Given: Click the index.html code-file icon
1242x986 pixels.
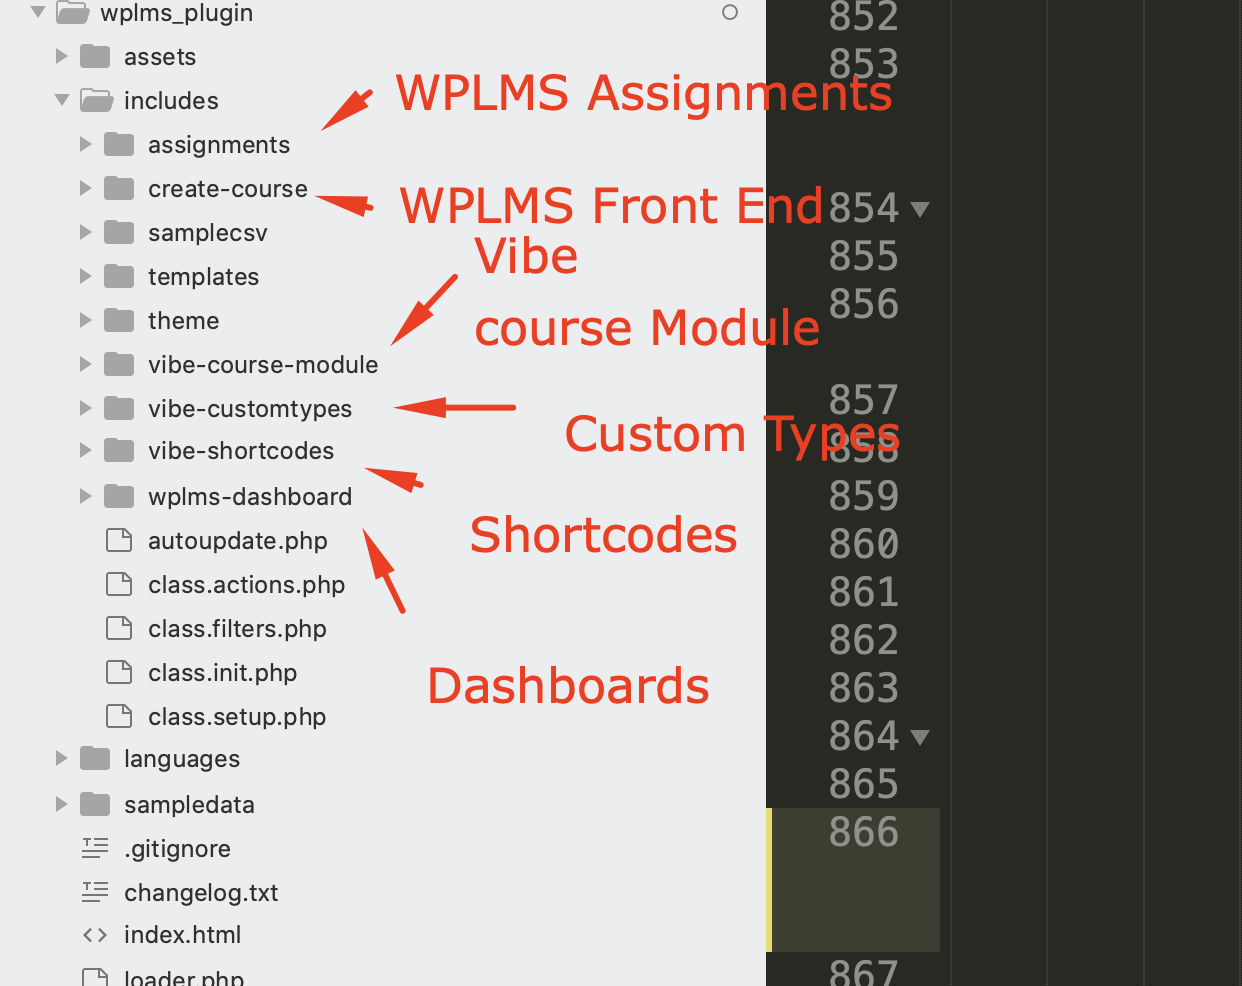Looking at the screenshot, I should (95, 935).
